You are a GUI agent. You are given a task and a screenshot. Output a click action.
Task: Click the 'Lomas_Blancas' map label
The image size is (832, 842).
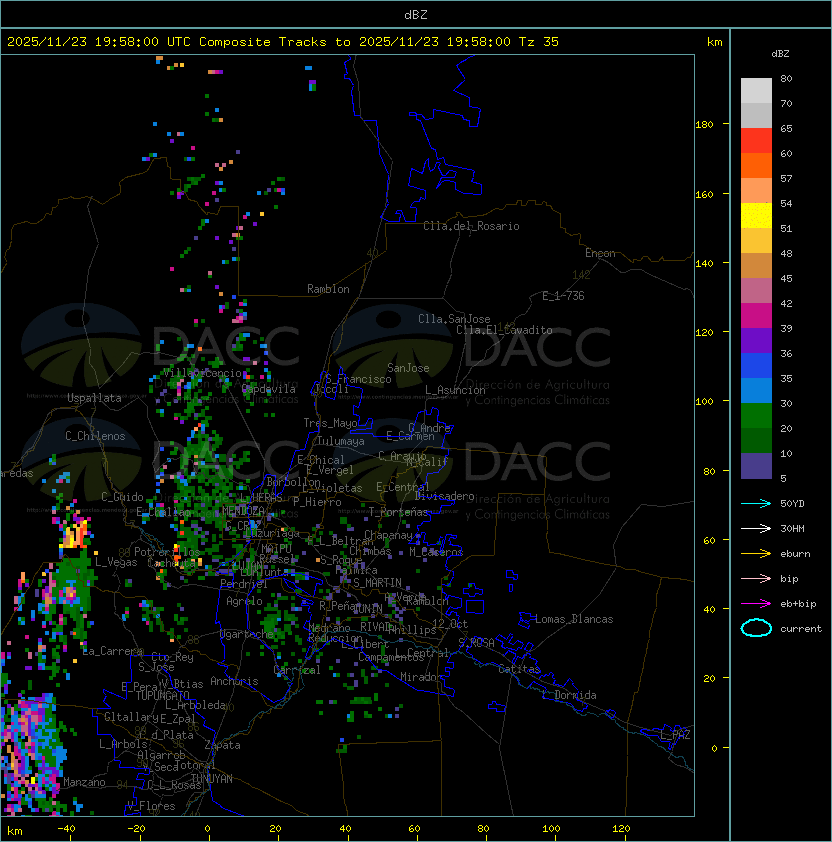pyautogui.click(x=574, y=619)
